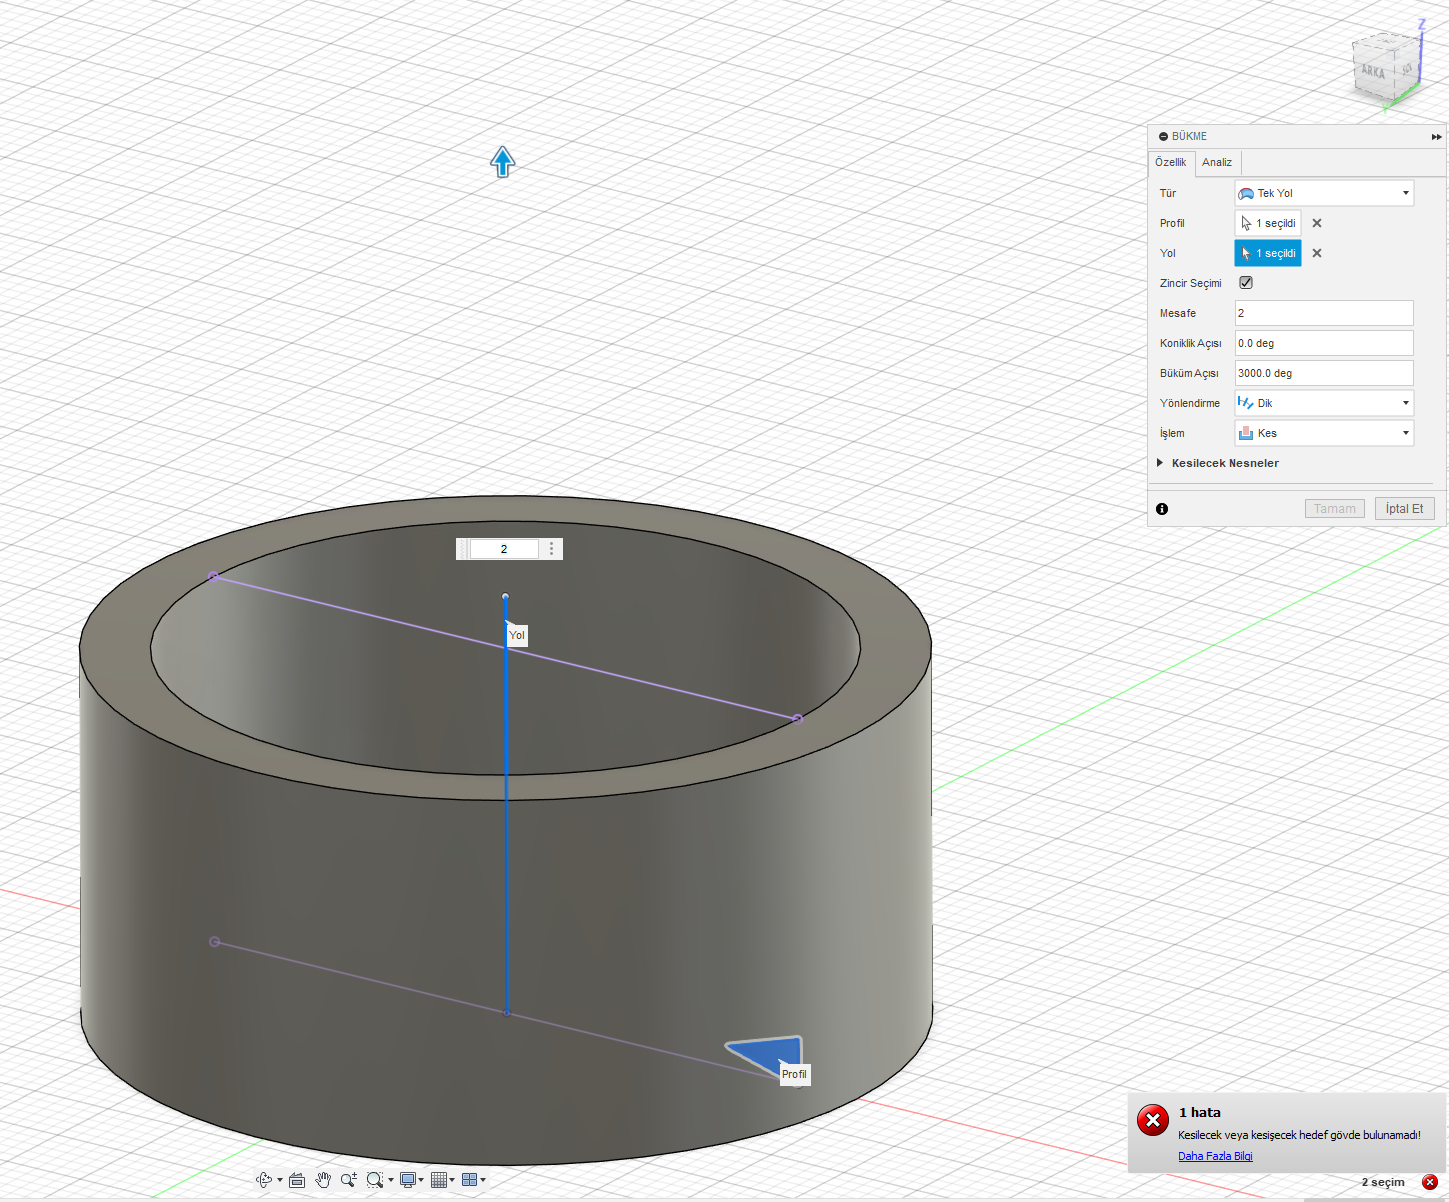Viewport: 1449px width, 1202px height.
Task: Click the Grid and Snaps icon
Action: click(438, 1180)
